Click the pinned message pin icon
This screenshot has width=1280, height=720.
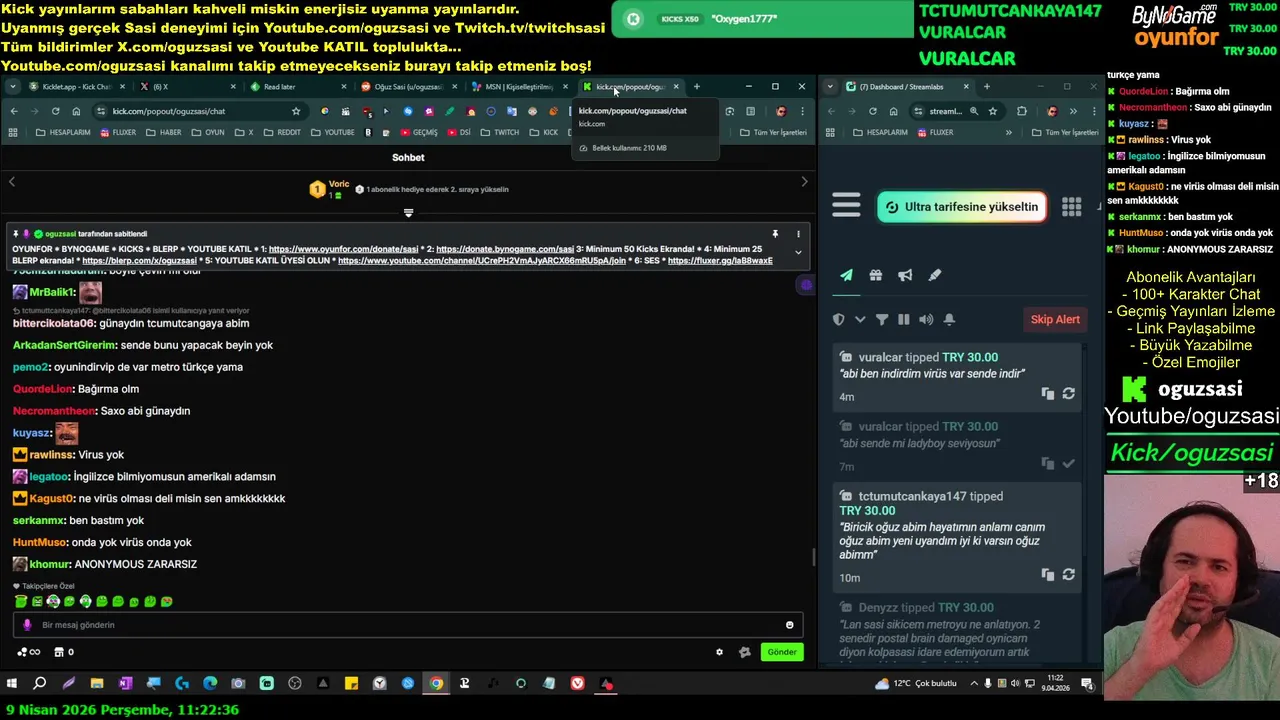(775, 234)
